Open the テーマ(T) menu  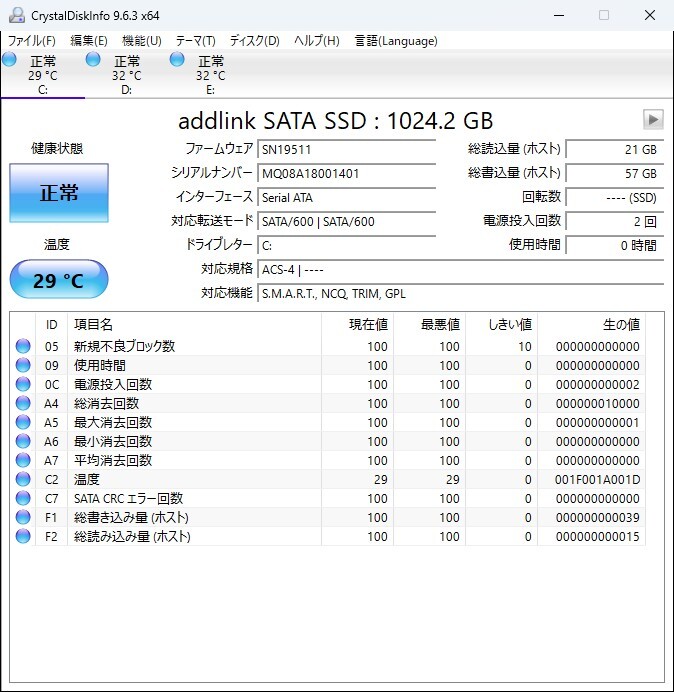(x=196, y=41)
